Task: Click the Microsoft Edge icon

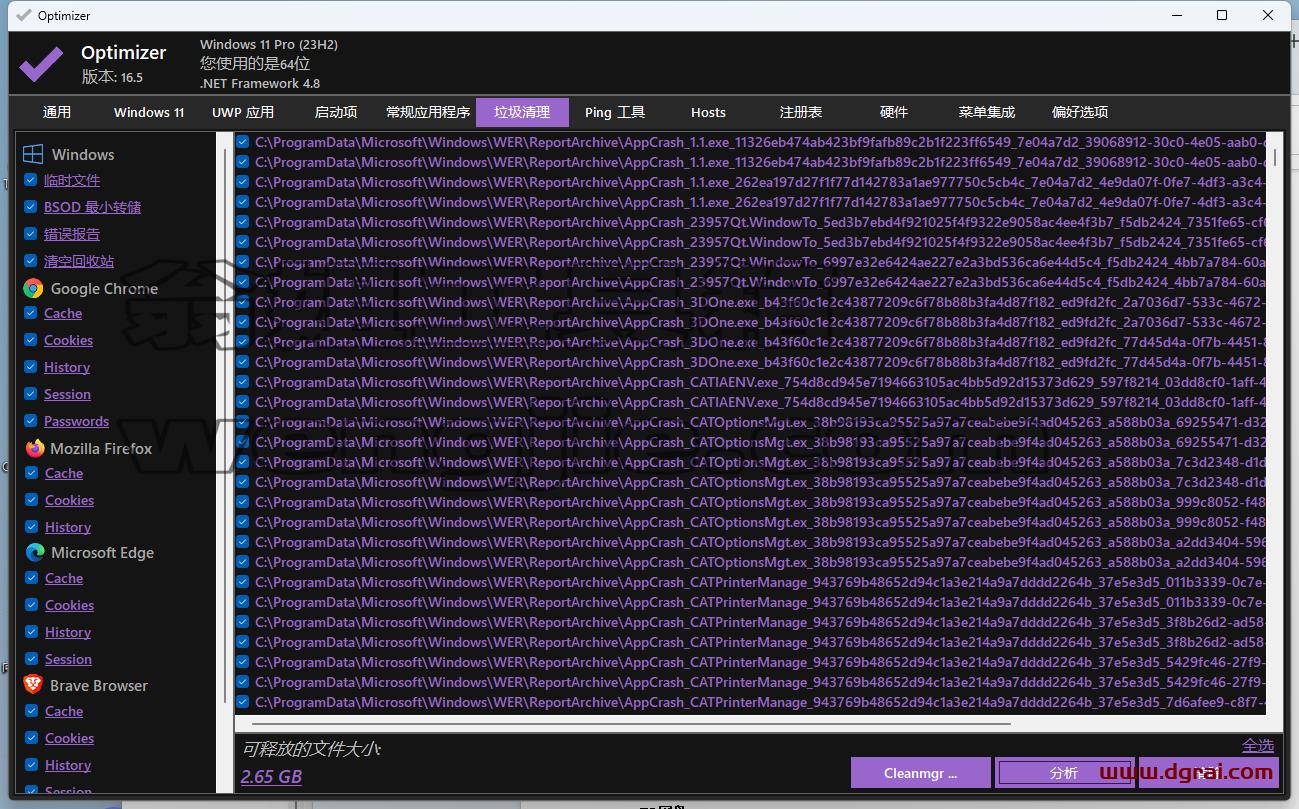Action: pos(35,552)
